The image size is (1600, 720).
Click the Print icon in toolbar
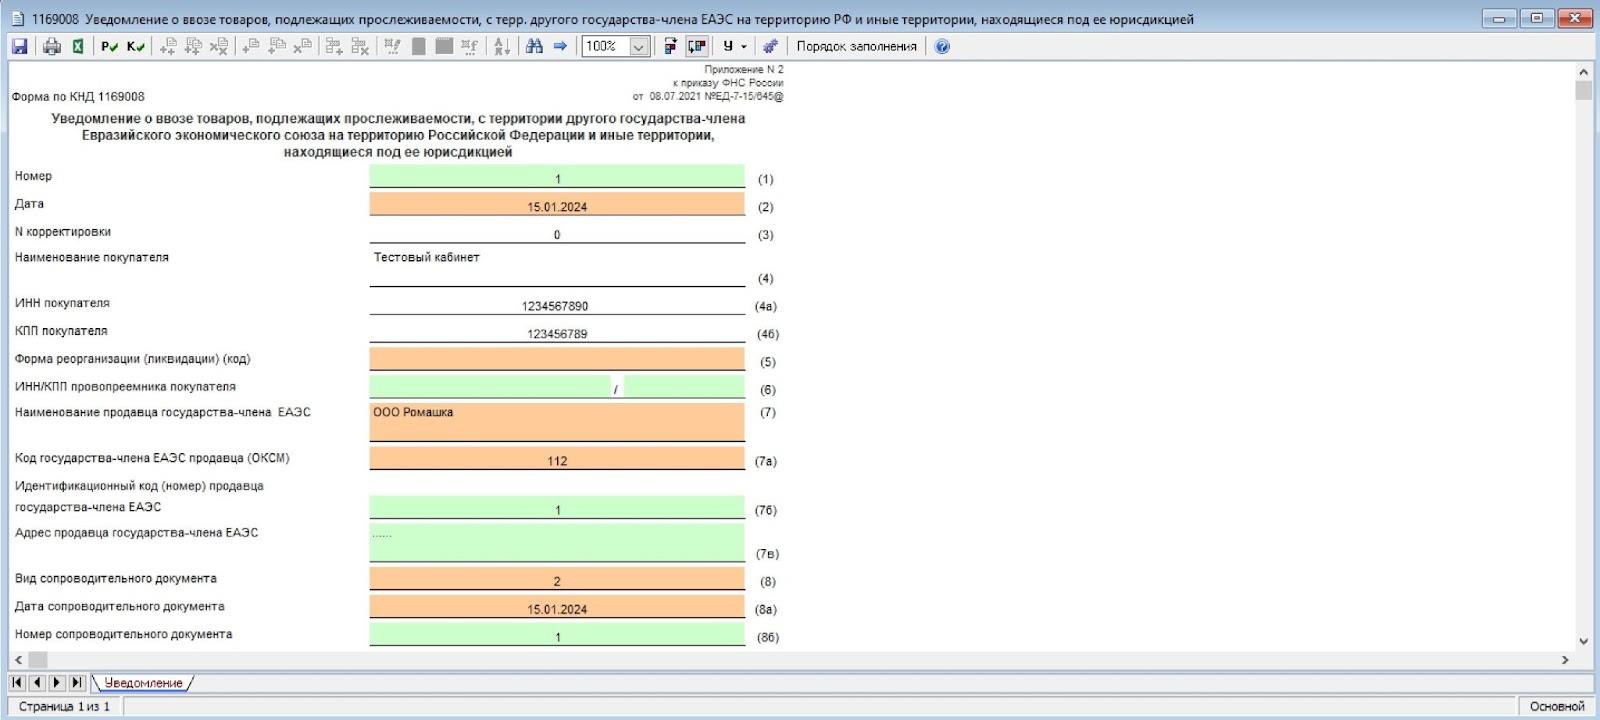point(52,46)
